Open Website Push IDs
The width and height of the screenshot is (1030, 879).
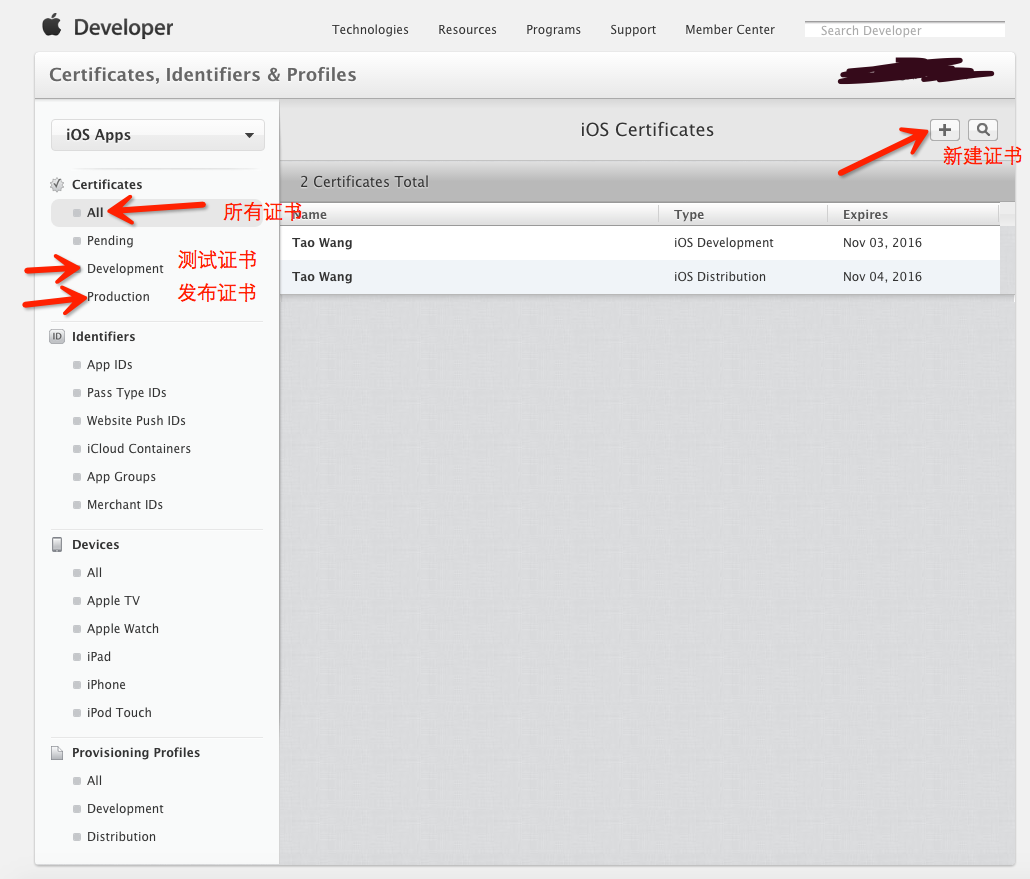[136, 420]
